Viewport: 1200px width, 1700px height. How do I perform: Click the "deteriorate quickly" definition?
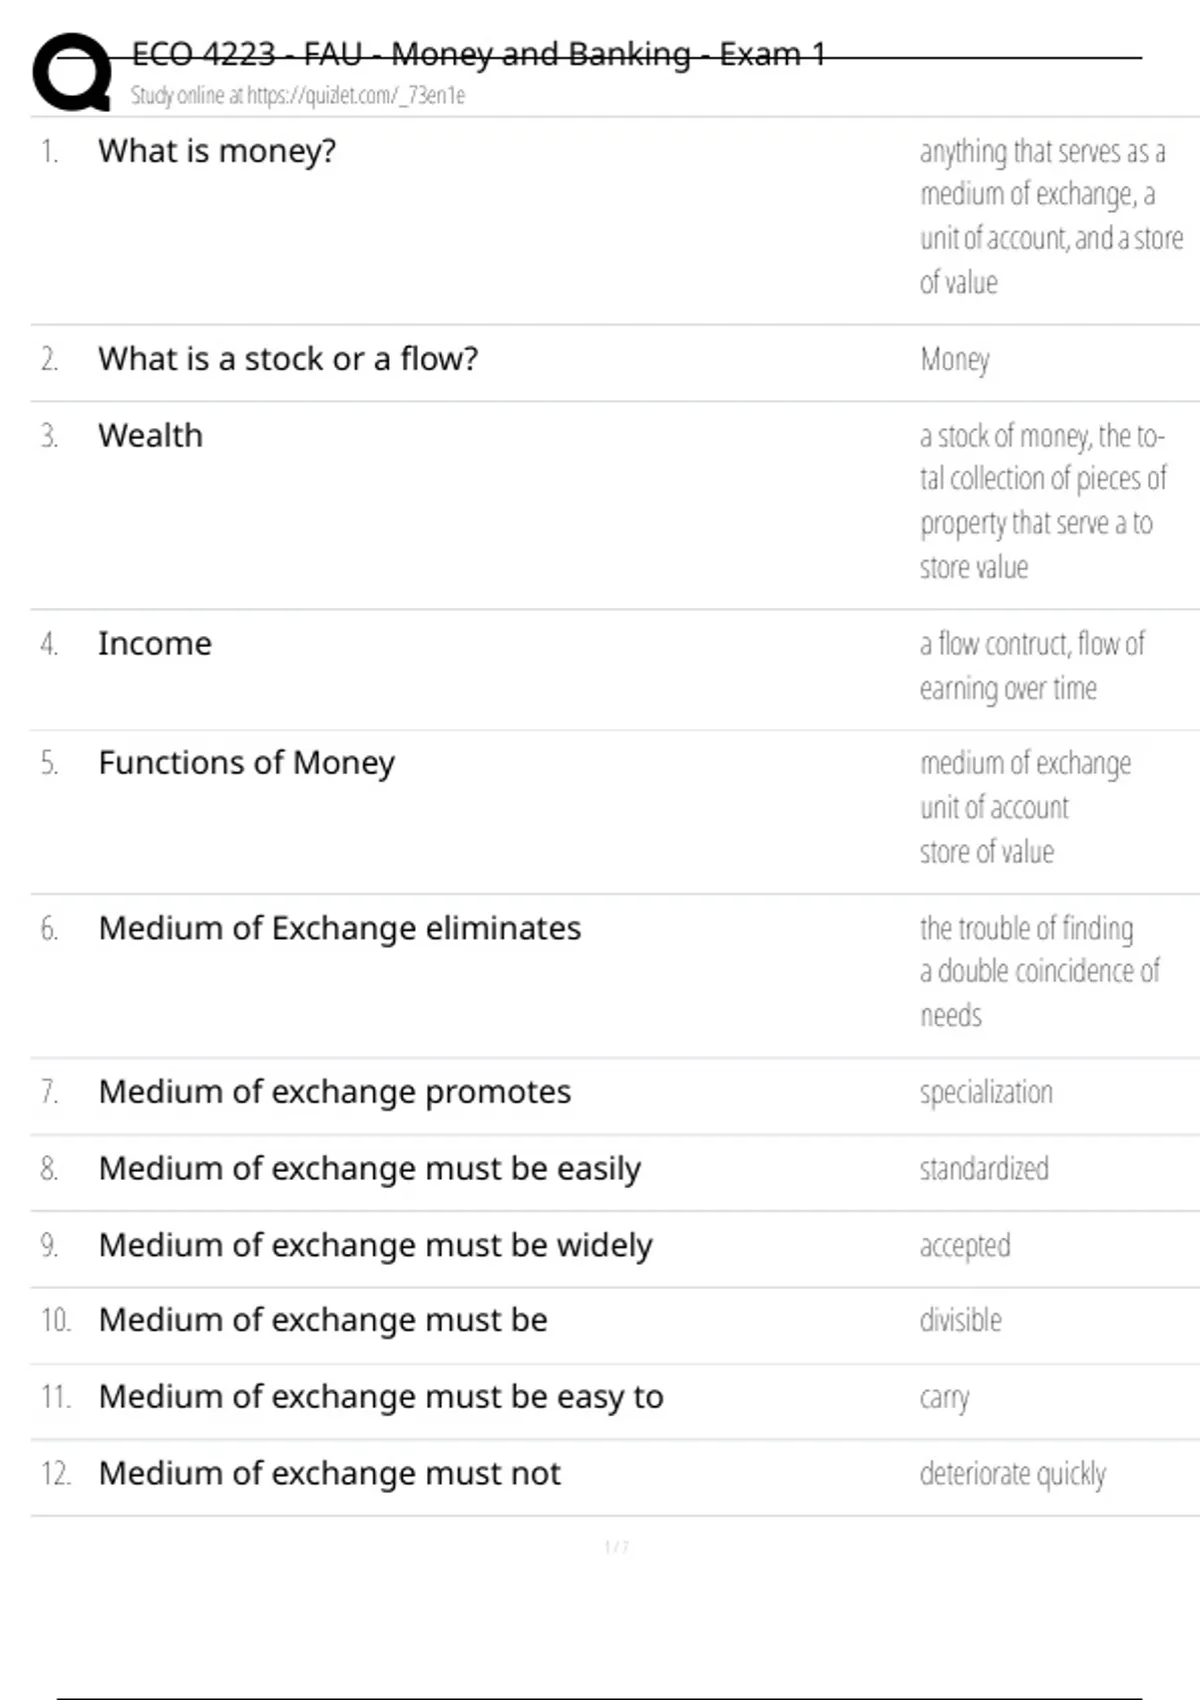[1012, 1474]
